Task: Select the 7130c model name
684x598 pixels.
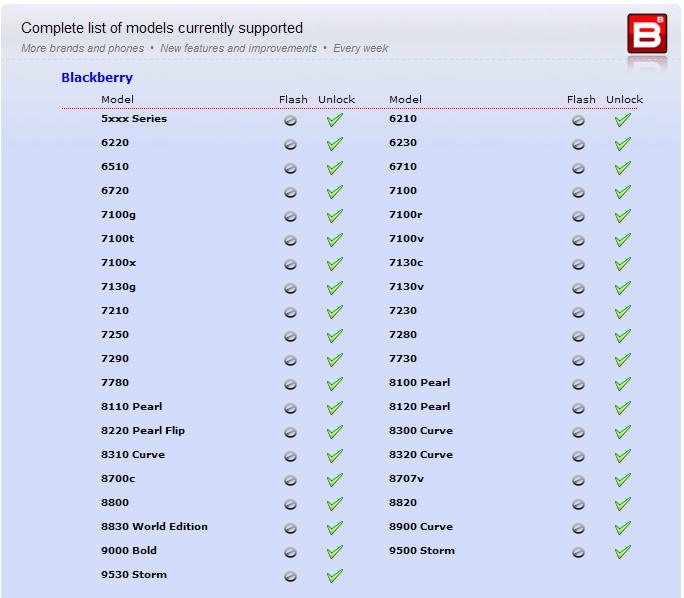Action: [x=406, y=263]
